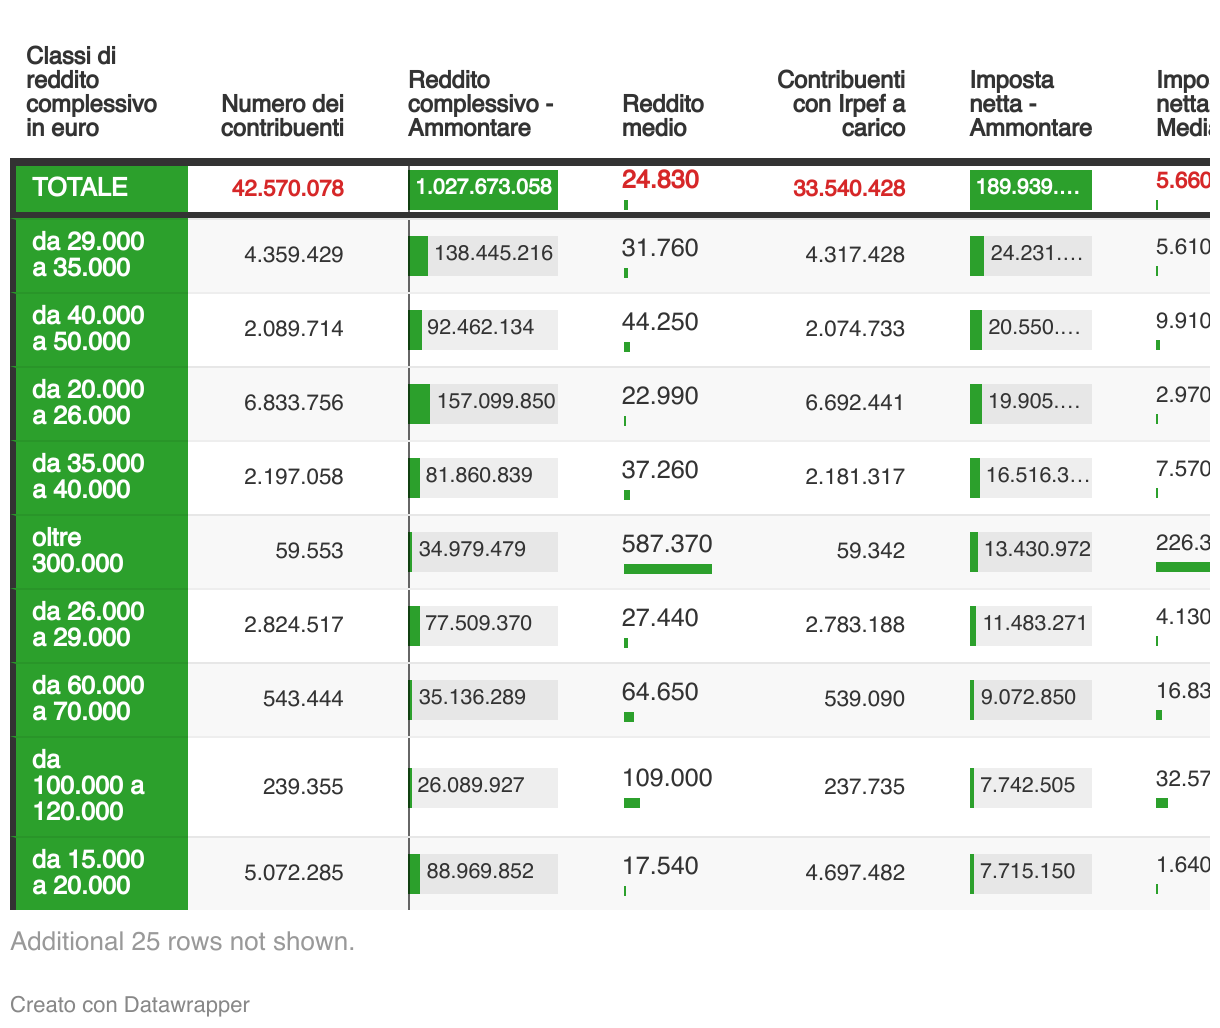Click the 33.540.428 Irpef total value

point(849,188)
